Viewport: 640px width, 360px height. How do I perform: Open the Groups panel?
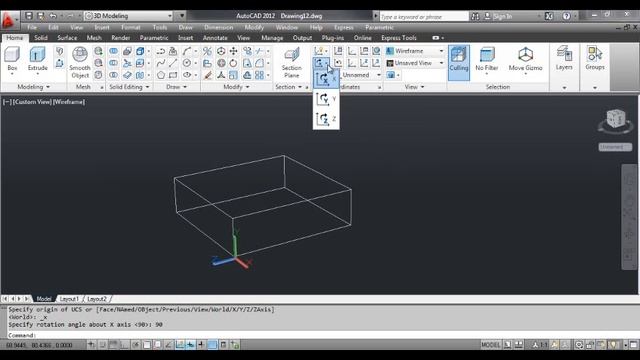pyautogui.click(x=595, y=59)
